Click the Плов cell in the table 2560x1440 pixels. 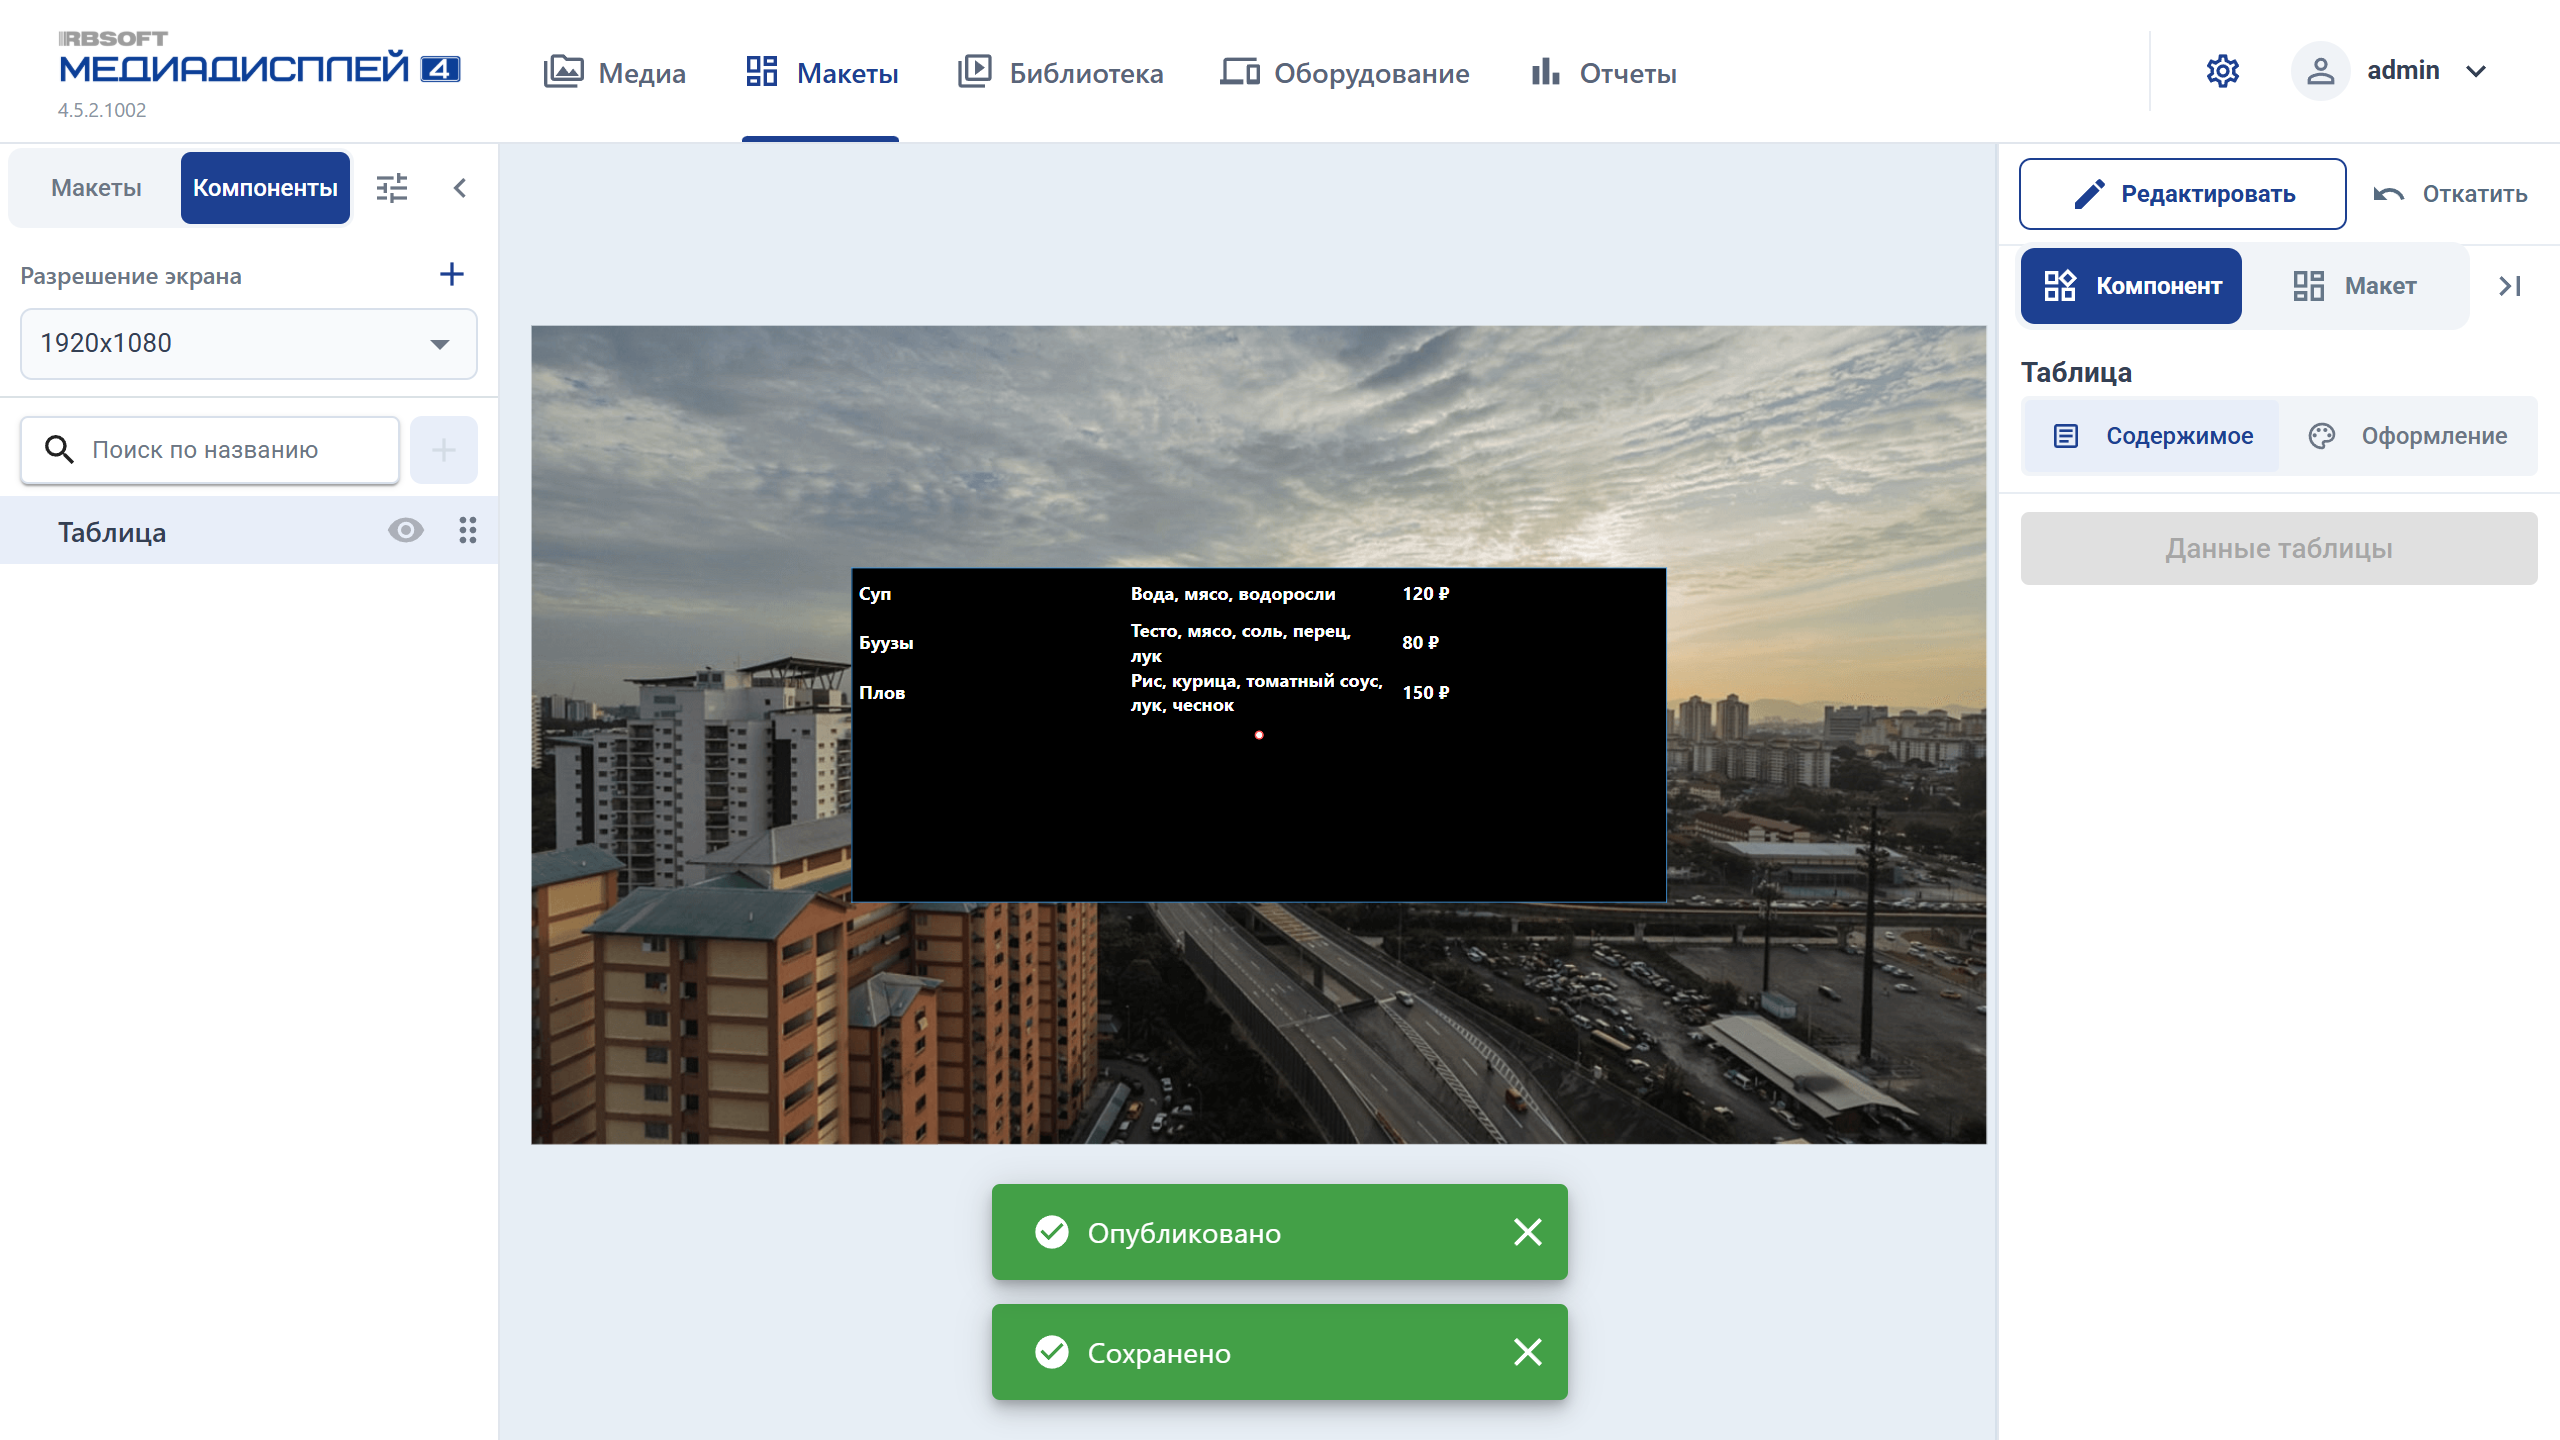tap(882, 693)
